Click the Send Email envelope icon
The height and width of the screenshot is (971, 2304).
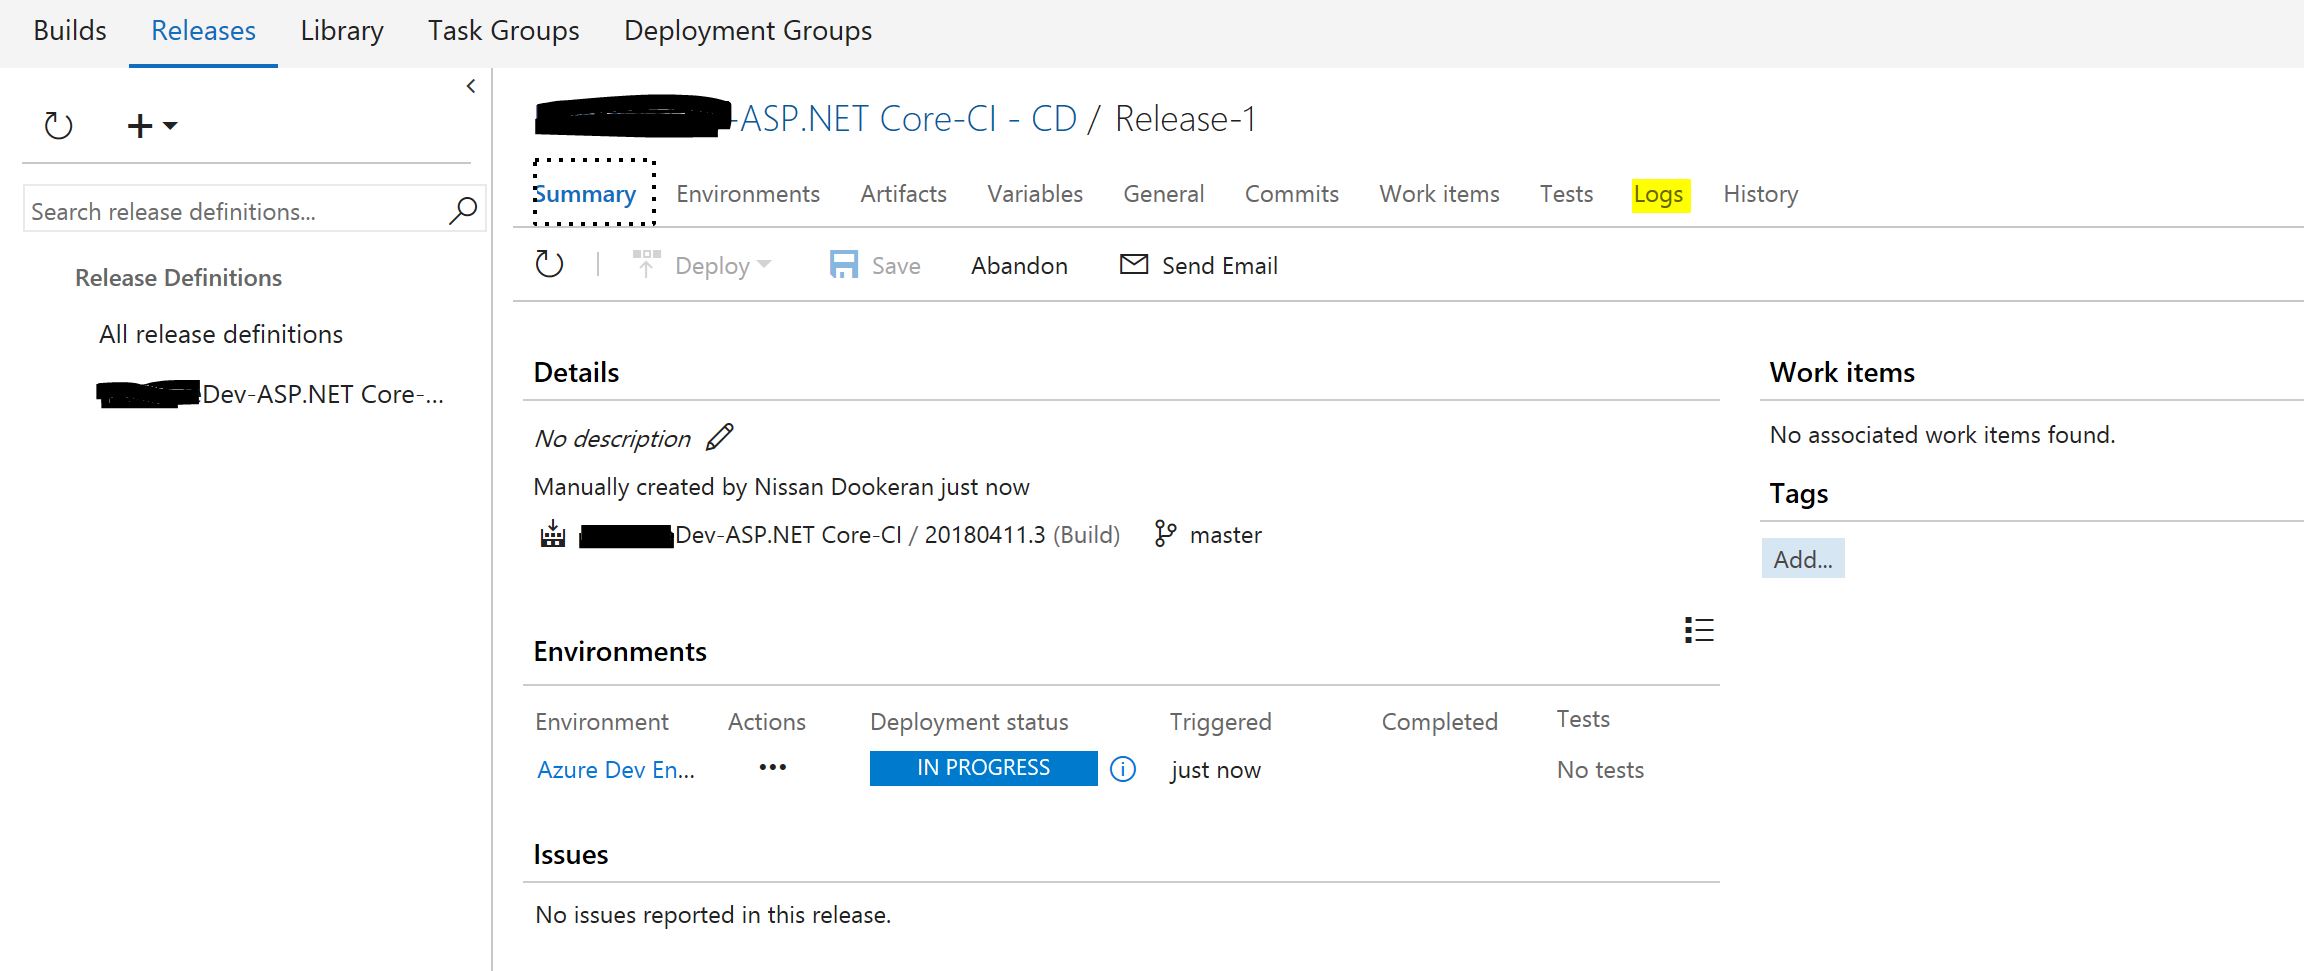click(1133, 265)
